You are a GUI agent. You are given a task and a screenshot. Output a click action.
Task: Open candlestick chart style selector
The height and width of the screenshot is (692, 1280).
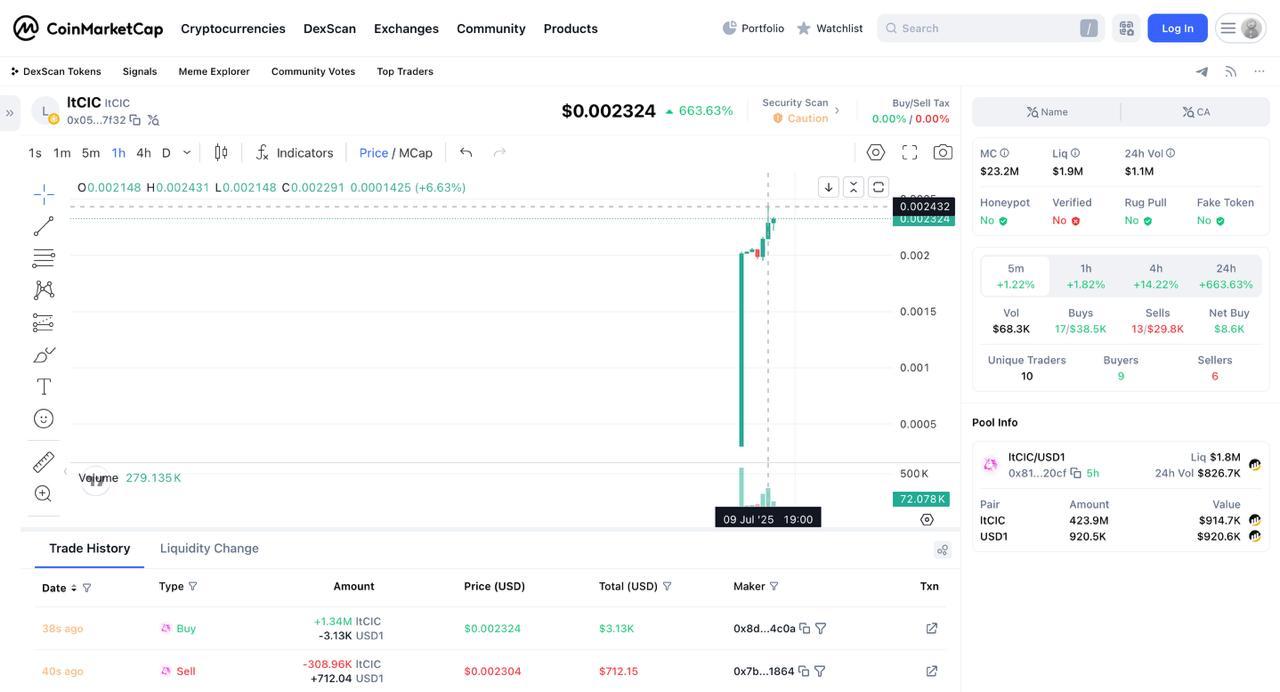tap(221, 152)
